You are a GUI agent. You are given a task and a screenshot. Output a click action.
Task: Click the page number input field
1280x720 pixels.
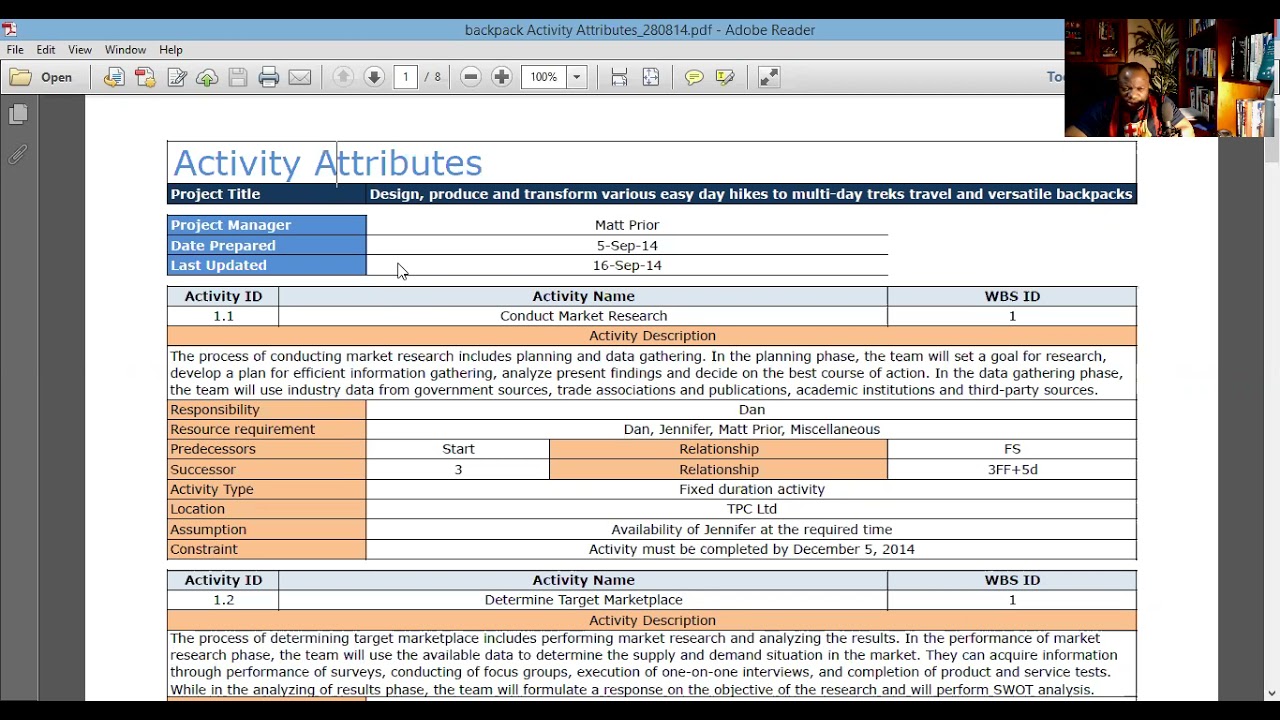pos(406,77)
